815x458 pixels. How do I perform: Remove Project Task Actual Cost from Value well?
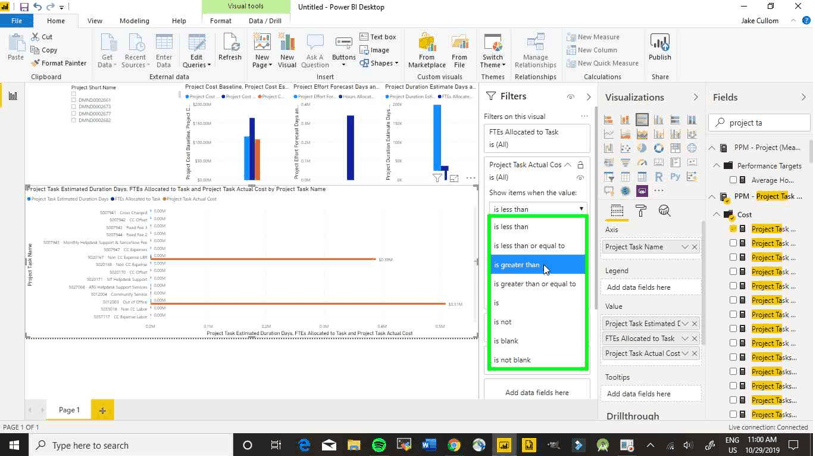(x=694, y=354)
